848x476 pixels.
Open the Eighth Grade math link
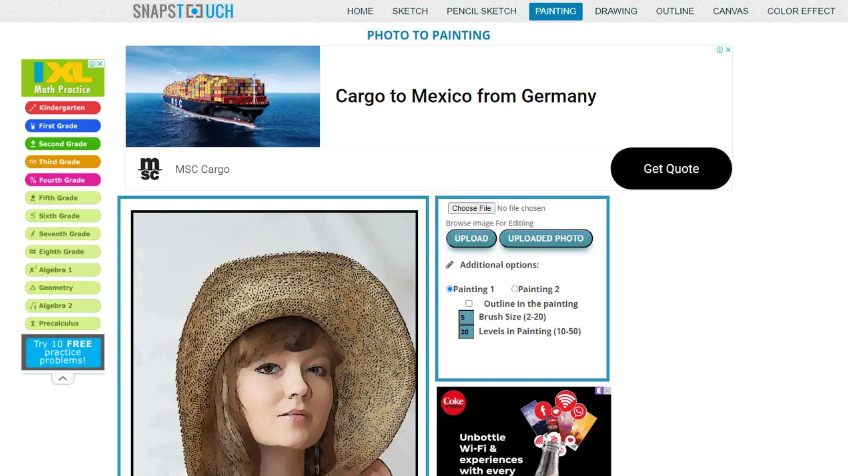63,252
